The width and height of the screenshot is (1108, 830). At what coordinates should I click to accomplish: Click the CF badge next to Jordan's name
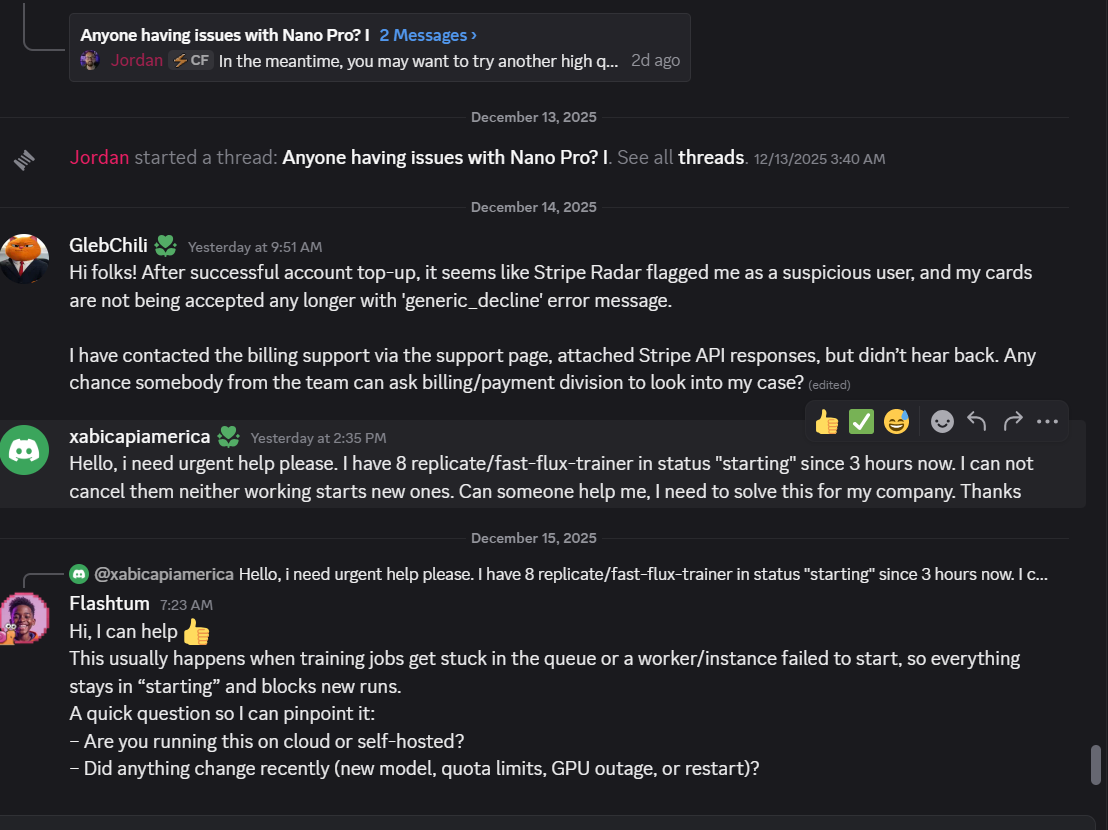191,60
